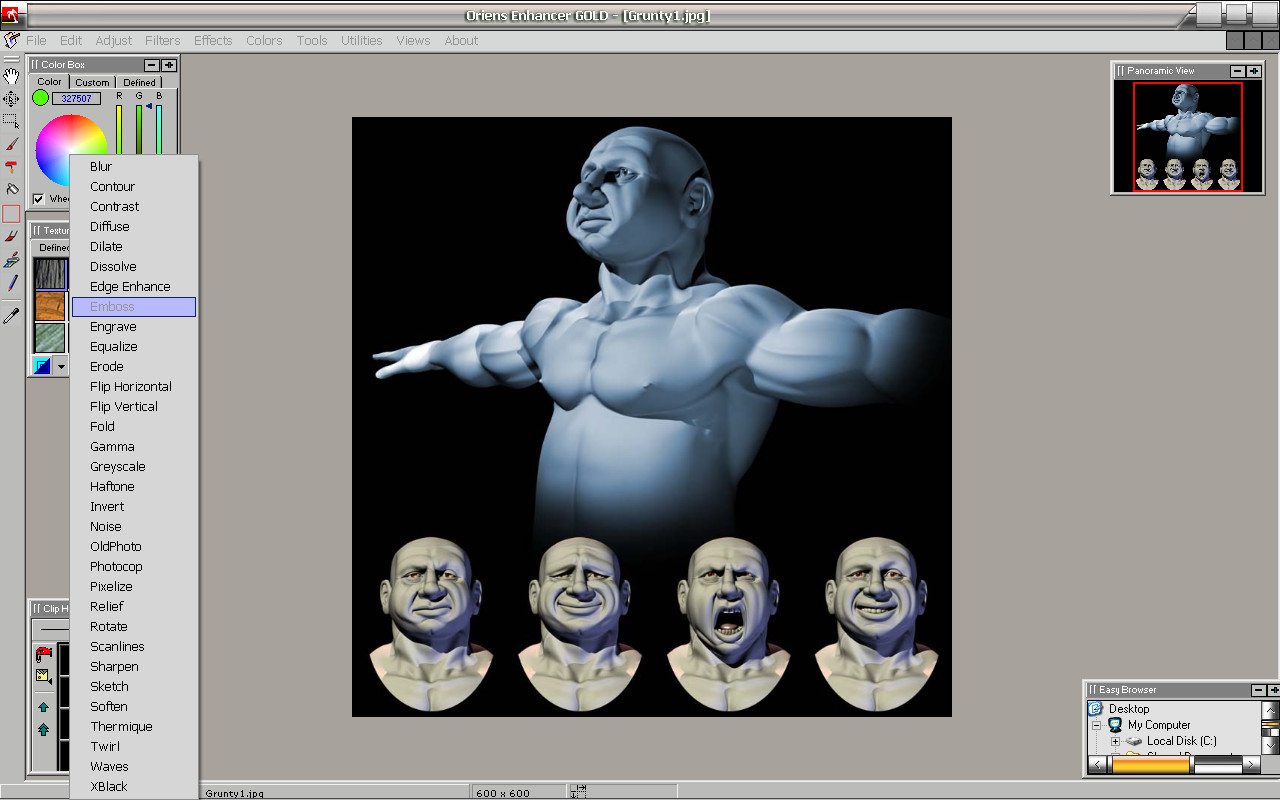The width and height of the screenshot is (1280, 800).
Task: Choose the red outlined Rectangle shape tool
Action: [11, 213]
